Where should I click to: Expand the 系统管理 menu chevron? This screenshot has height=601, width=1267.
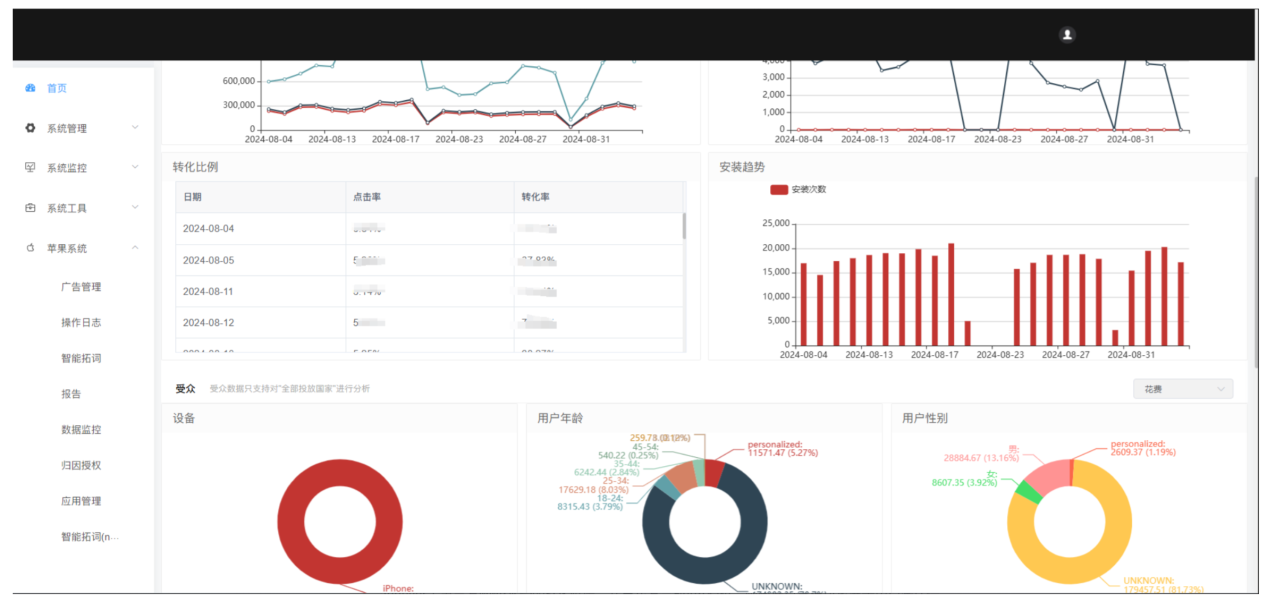[135, 128]
